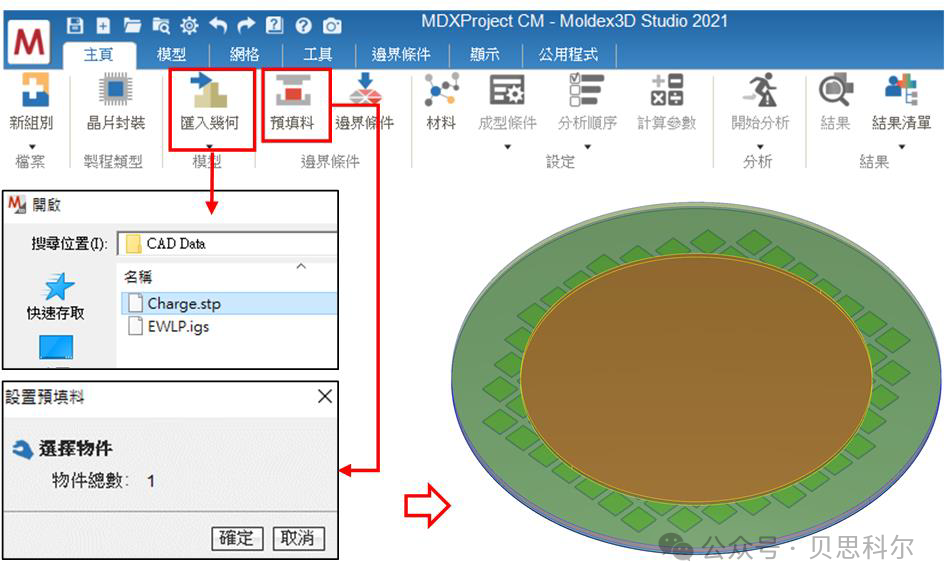945x586 pixels.
Task: Click the desktop monitor icon in open dialog
Action: [56, 348]
